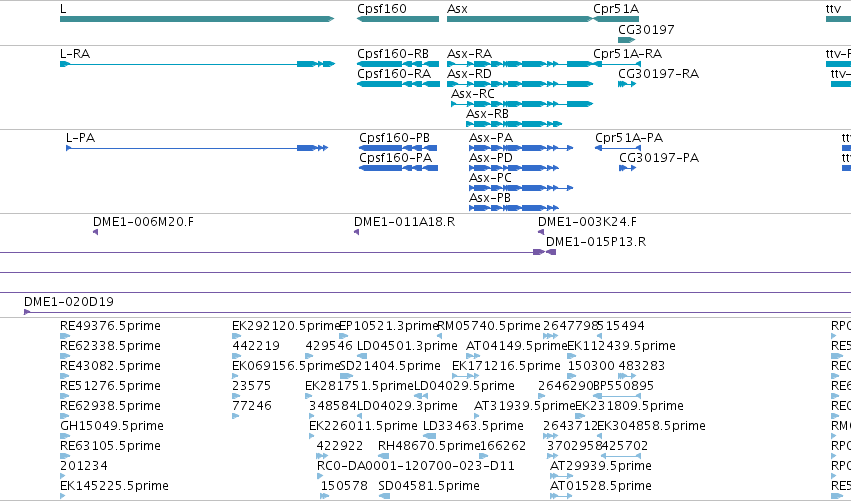Click the L-PA coding sequence label
Image resolution: width=851 pixels, height=501 pixels.
point(80,138)
